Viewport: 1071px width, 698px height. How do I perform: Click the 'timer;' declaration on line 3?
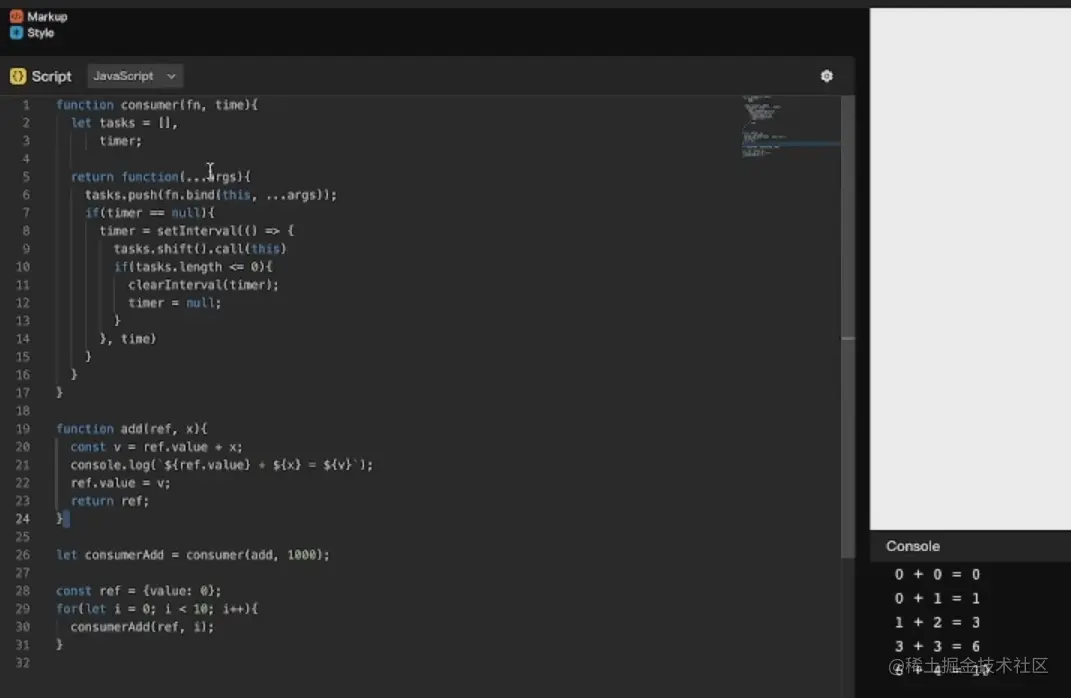click(x=121, y=141)
